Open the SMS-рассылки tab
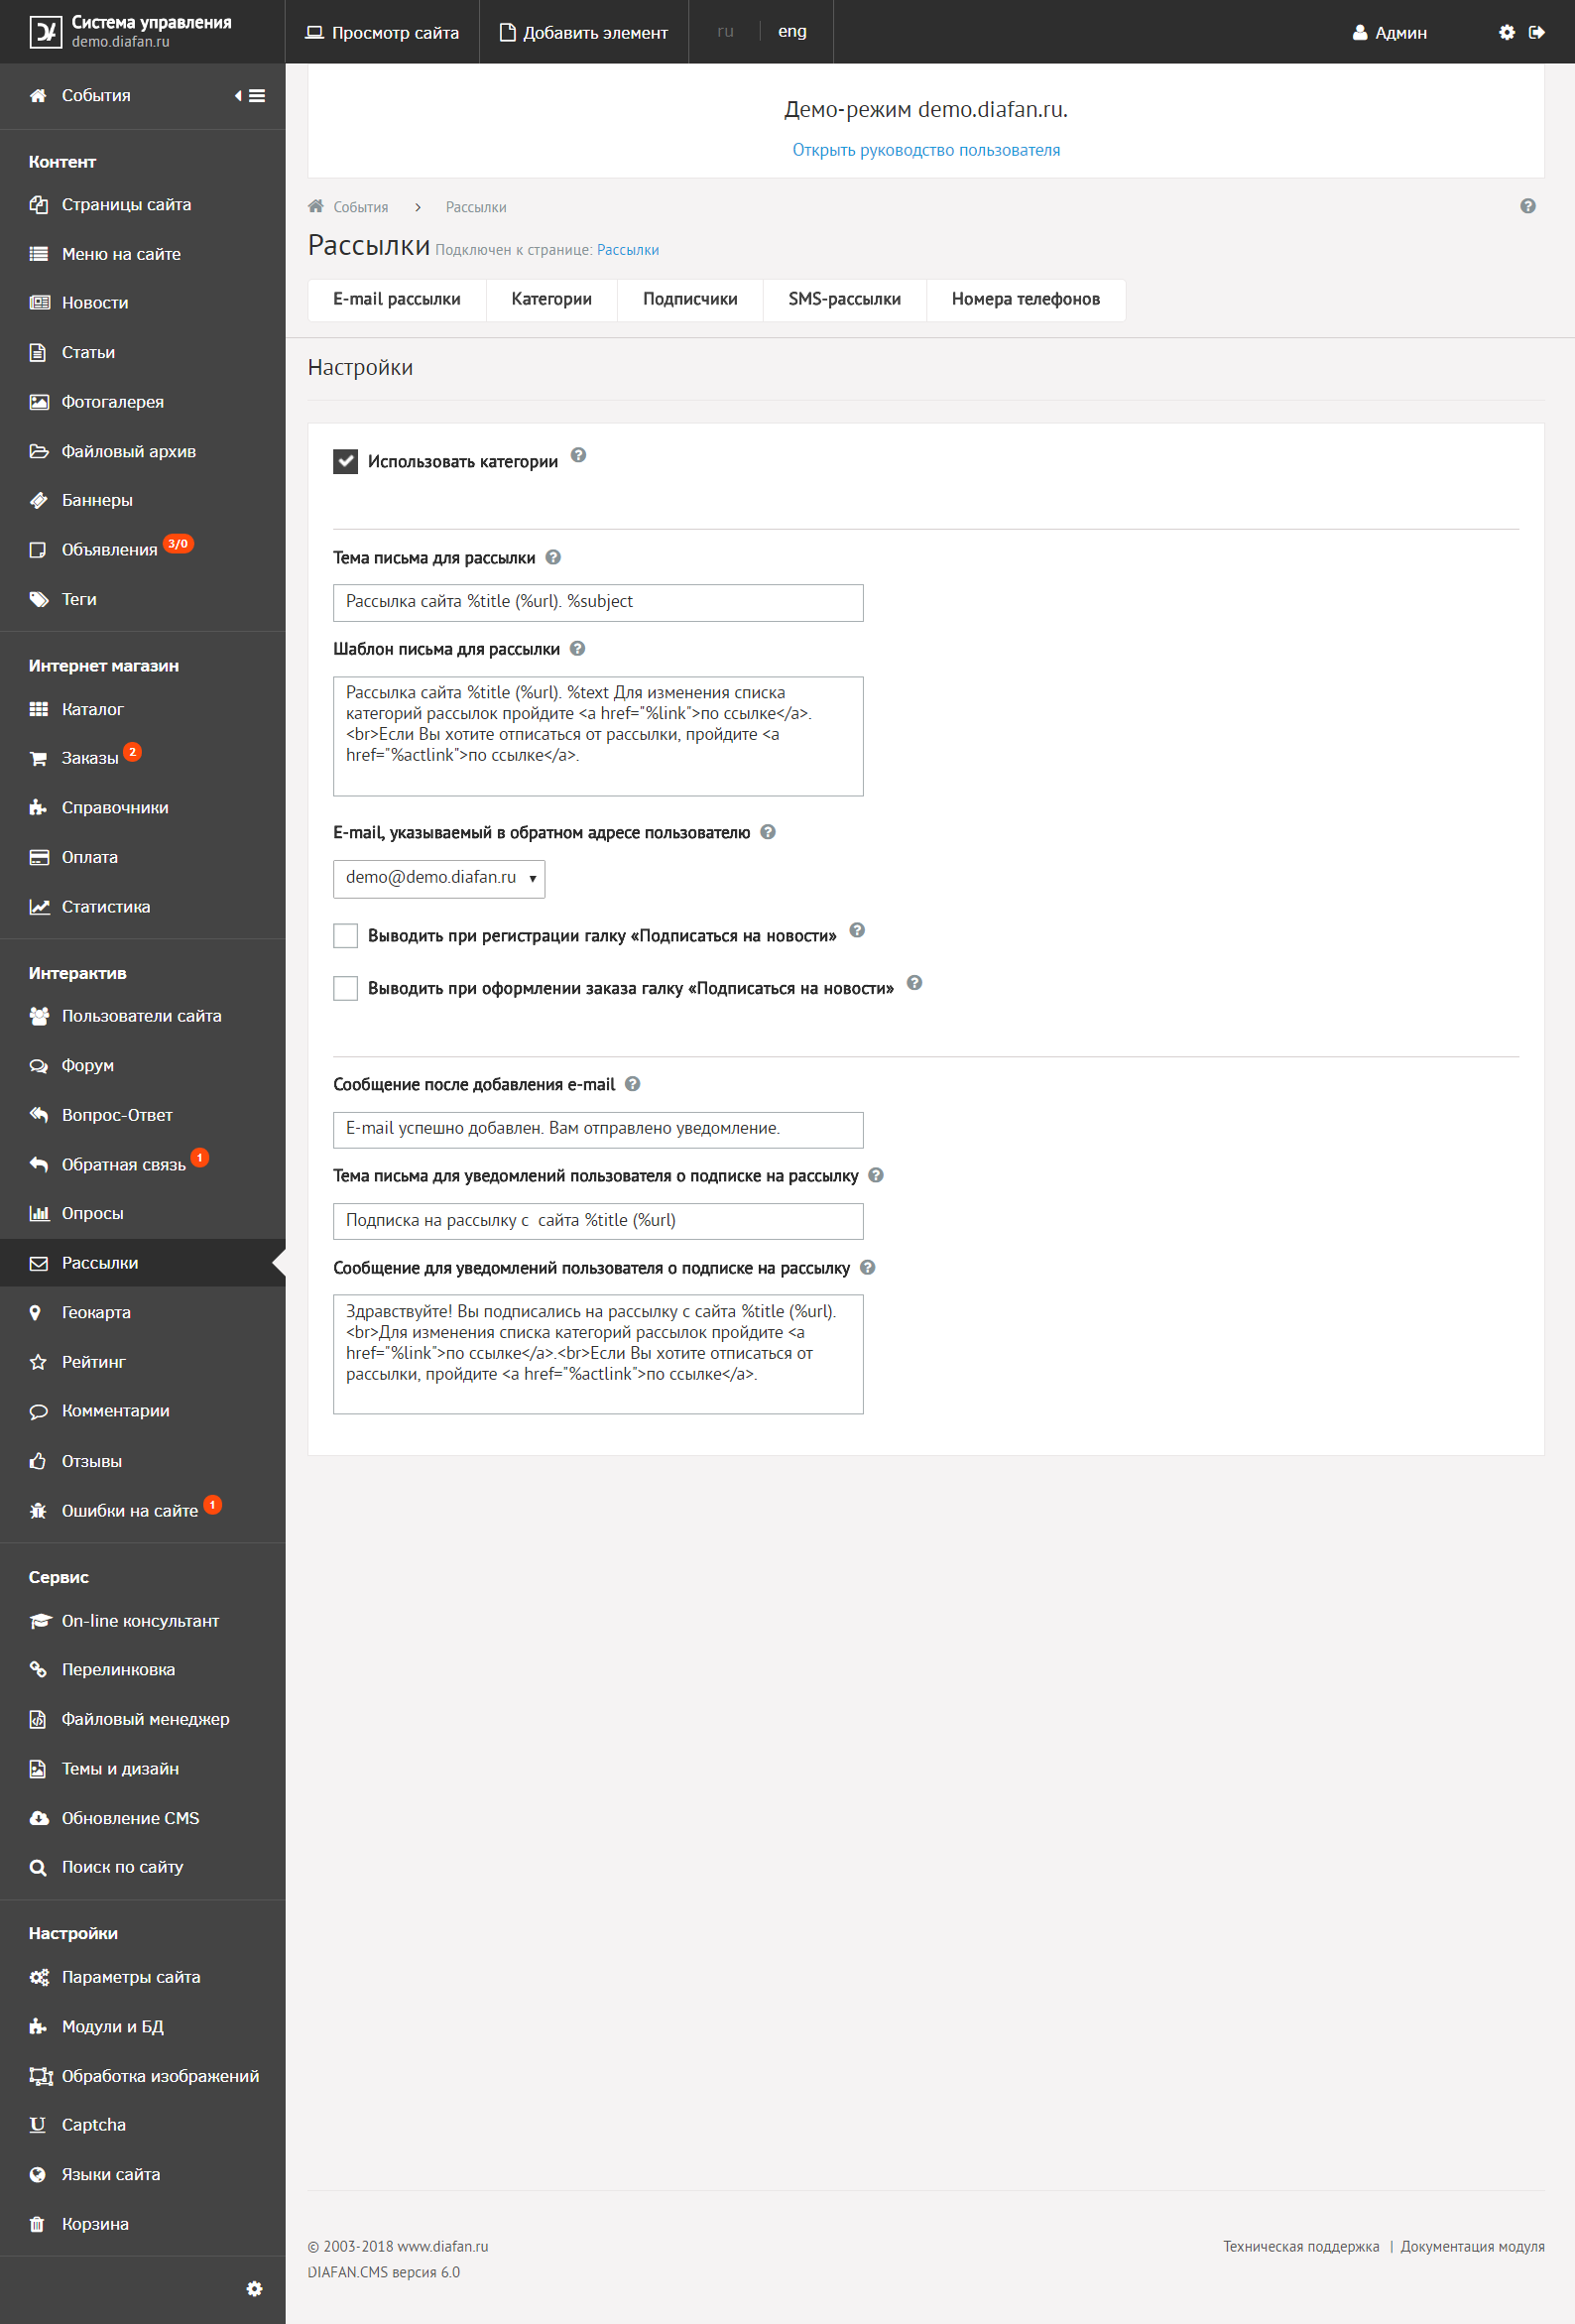The height and width of the screenshot is (2324, 1575). [x=844, y=299]
